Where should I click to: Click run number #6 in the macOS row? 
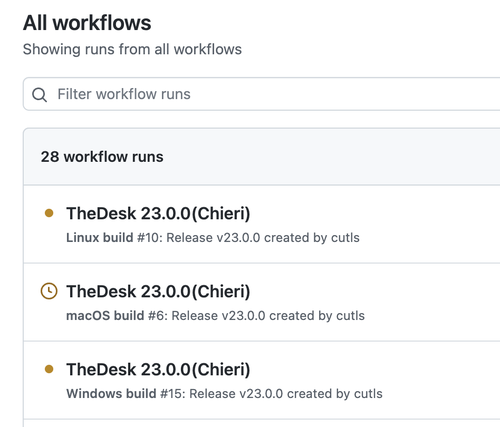click(x=156, y=316)
